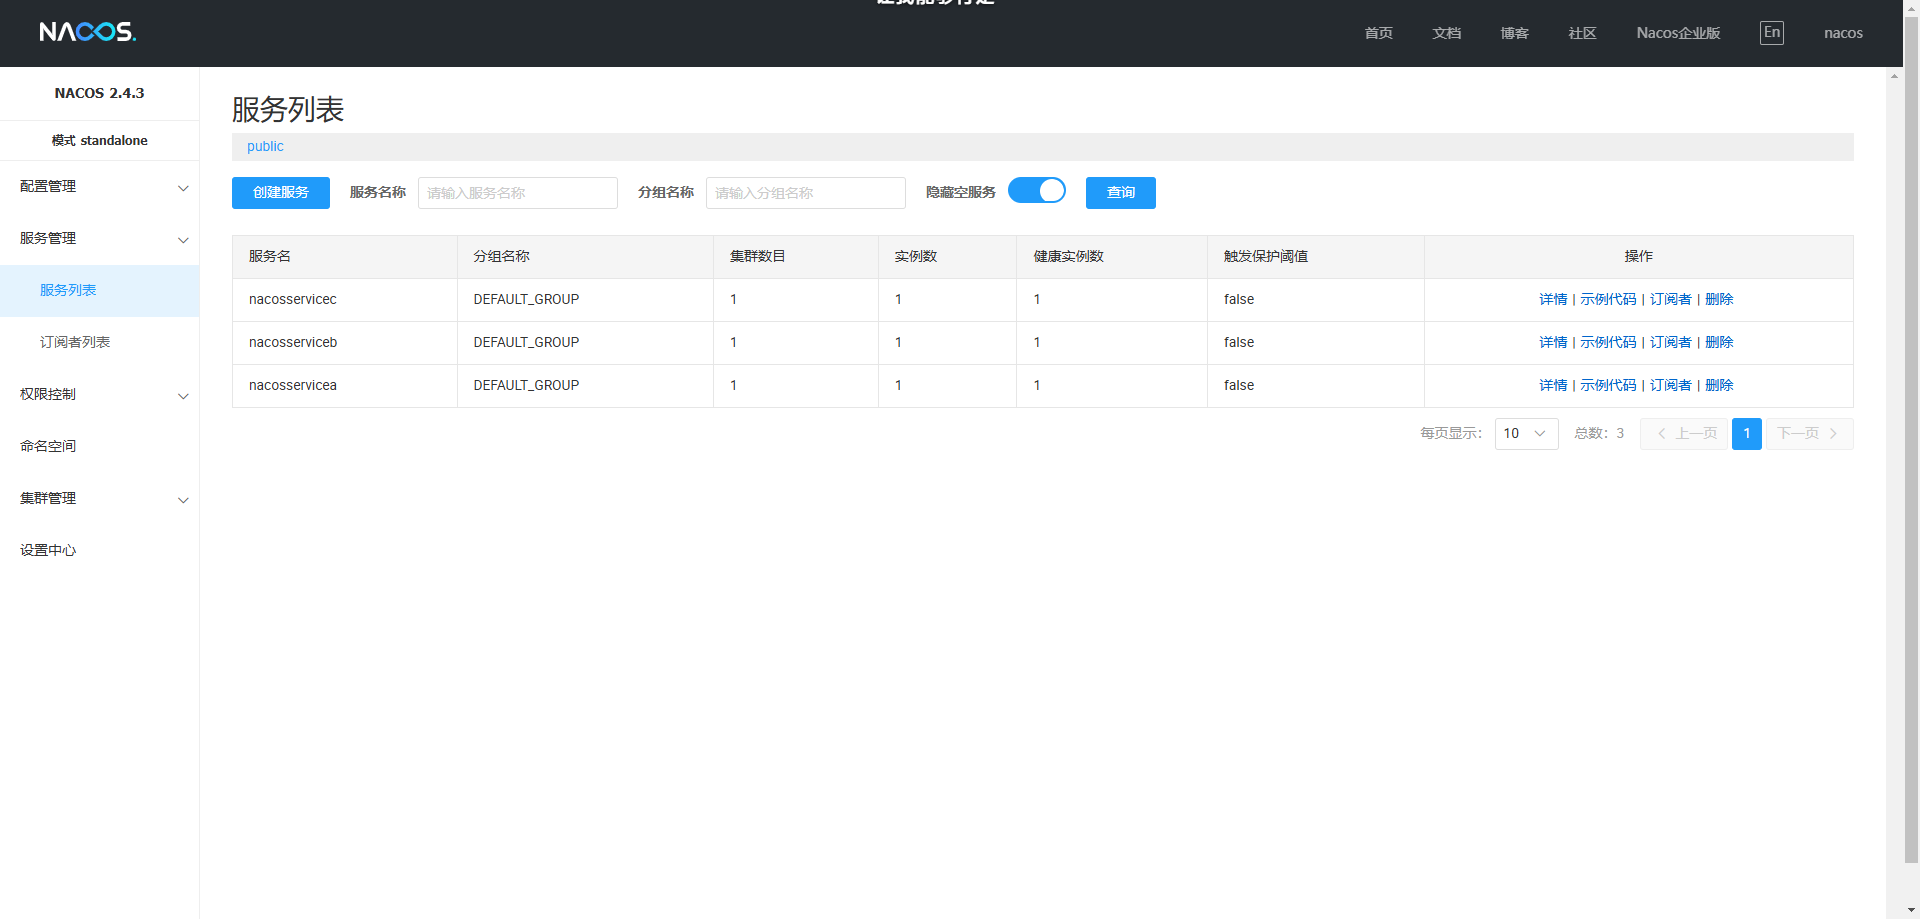Screen dimensions: 1920x919
Task: Focus the 服务名称 input field
Action: pos(517,193)
